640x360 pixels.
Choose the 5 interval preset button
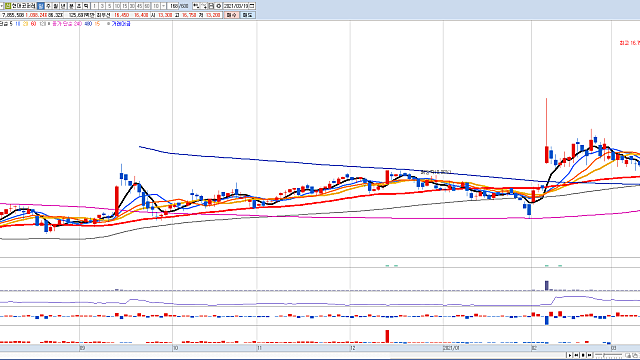pyautogui.click(x=109, y=6)
